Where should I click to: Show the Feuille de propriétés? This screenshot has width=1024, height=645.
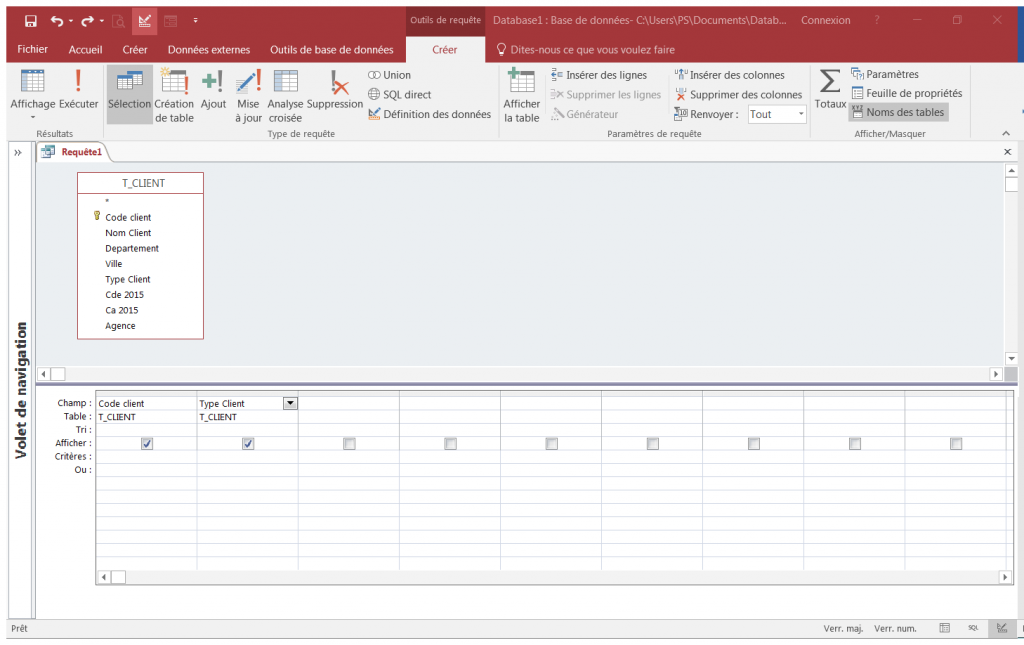pos(906,93)
